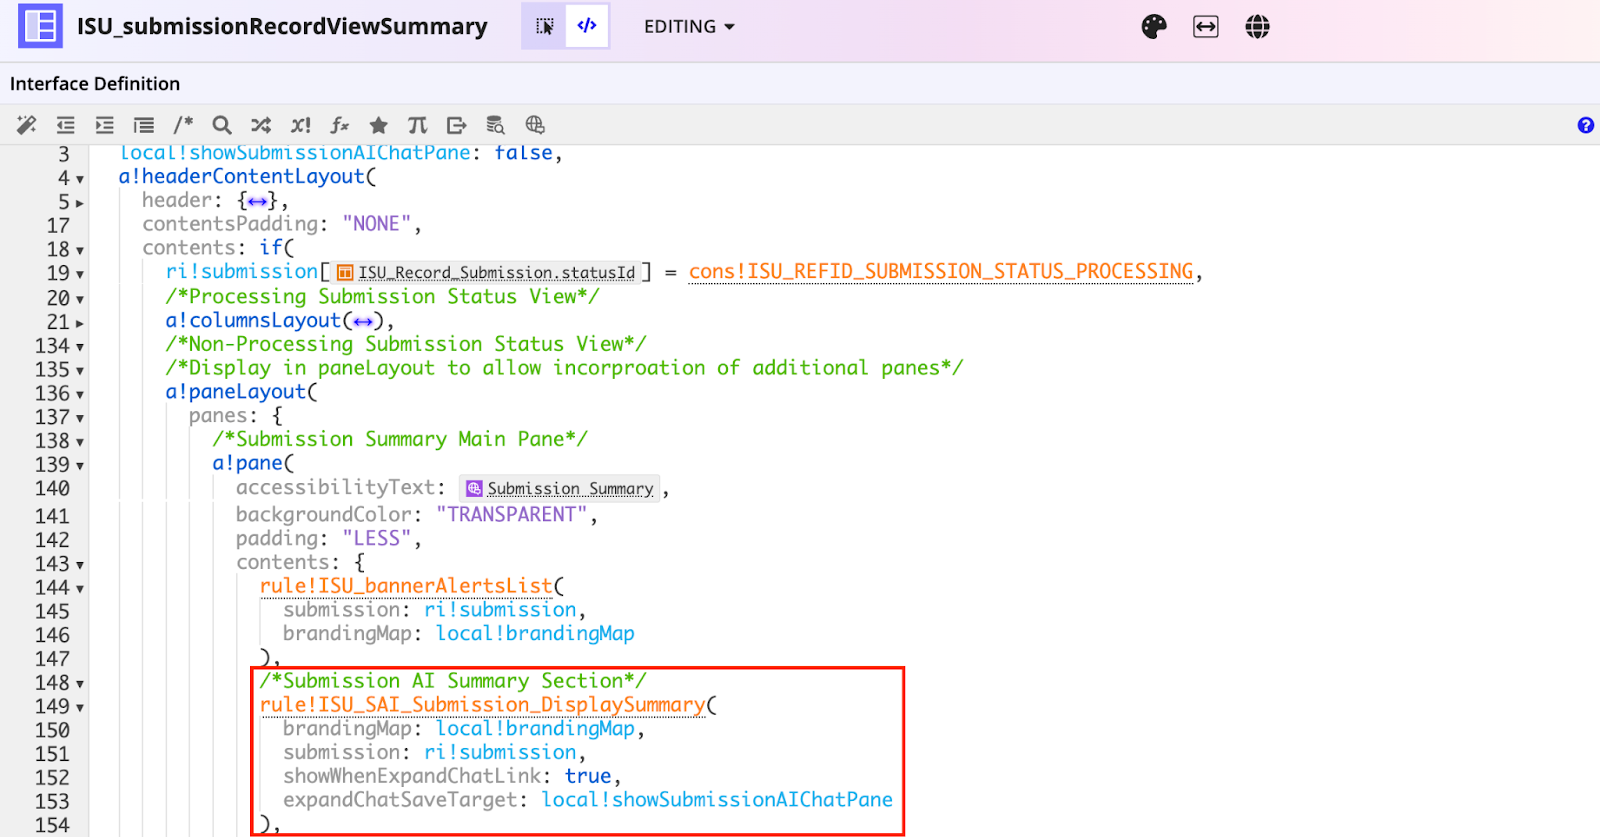Open search with the magnifier icon
Viewport: 1600px width, 837px height.
pos(222,125)
